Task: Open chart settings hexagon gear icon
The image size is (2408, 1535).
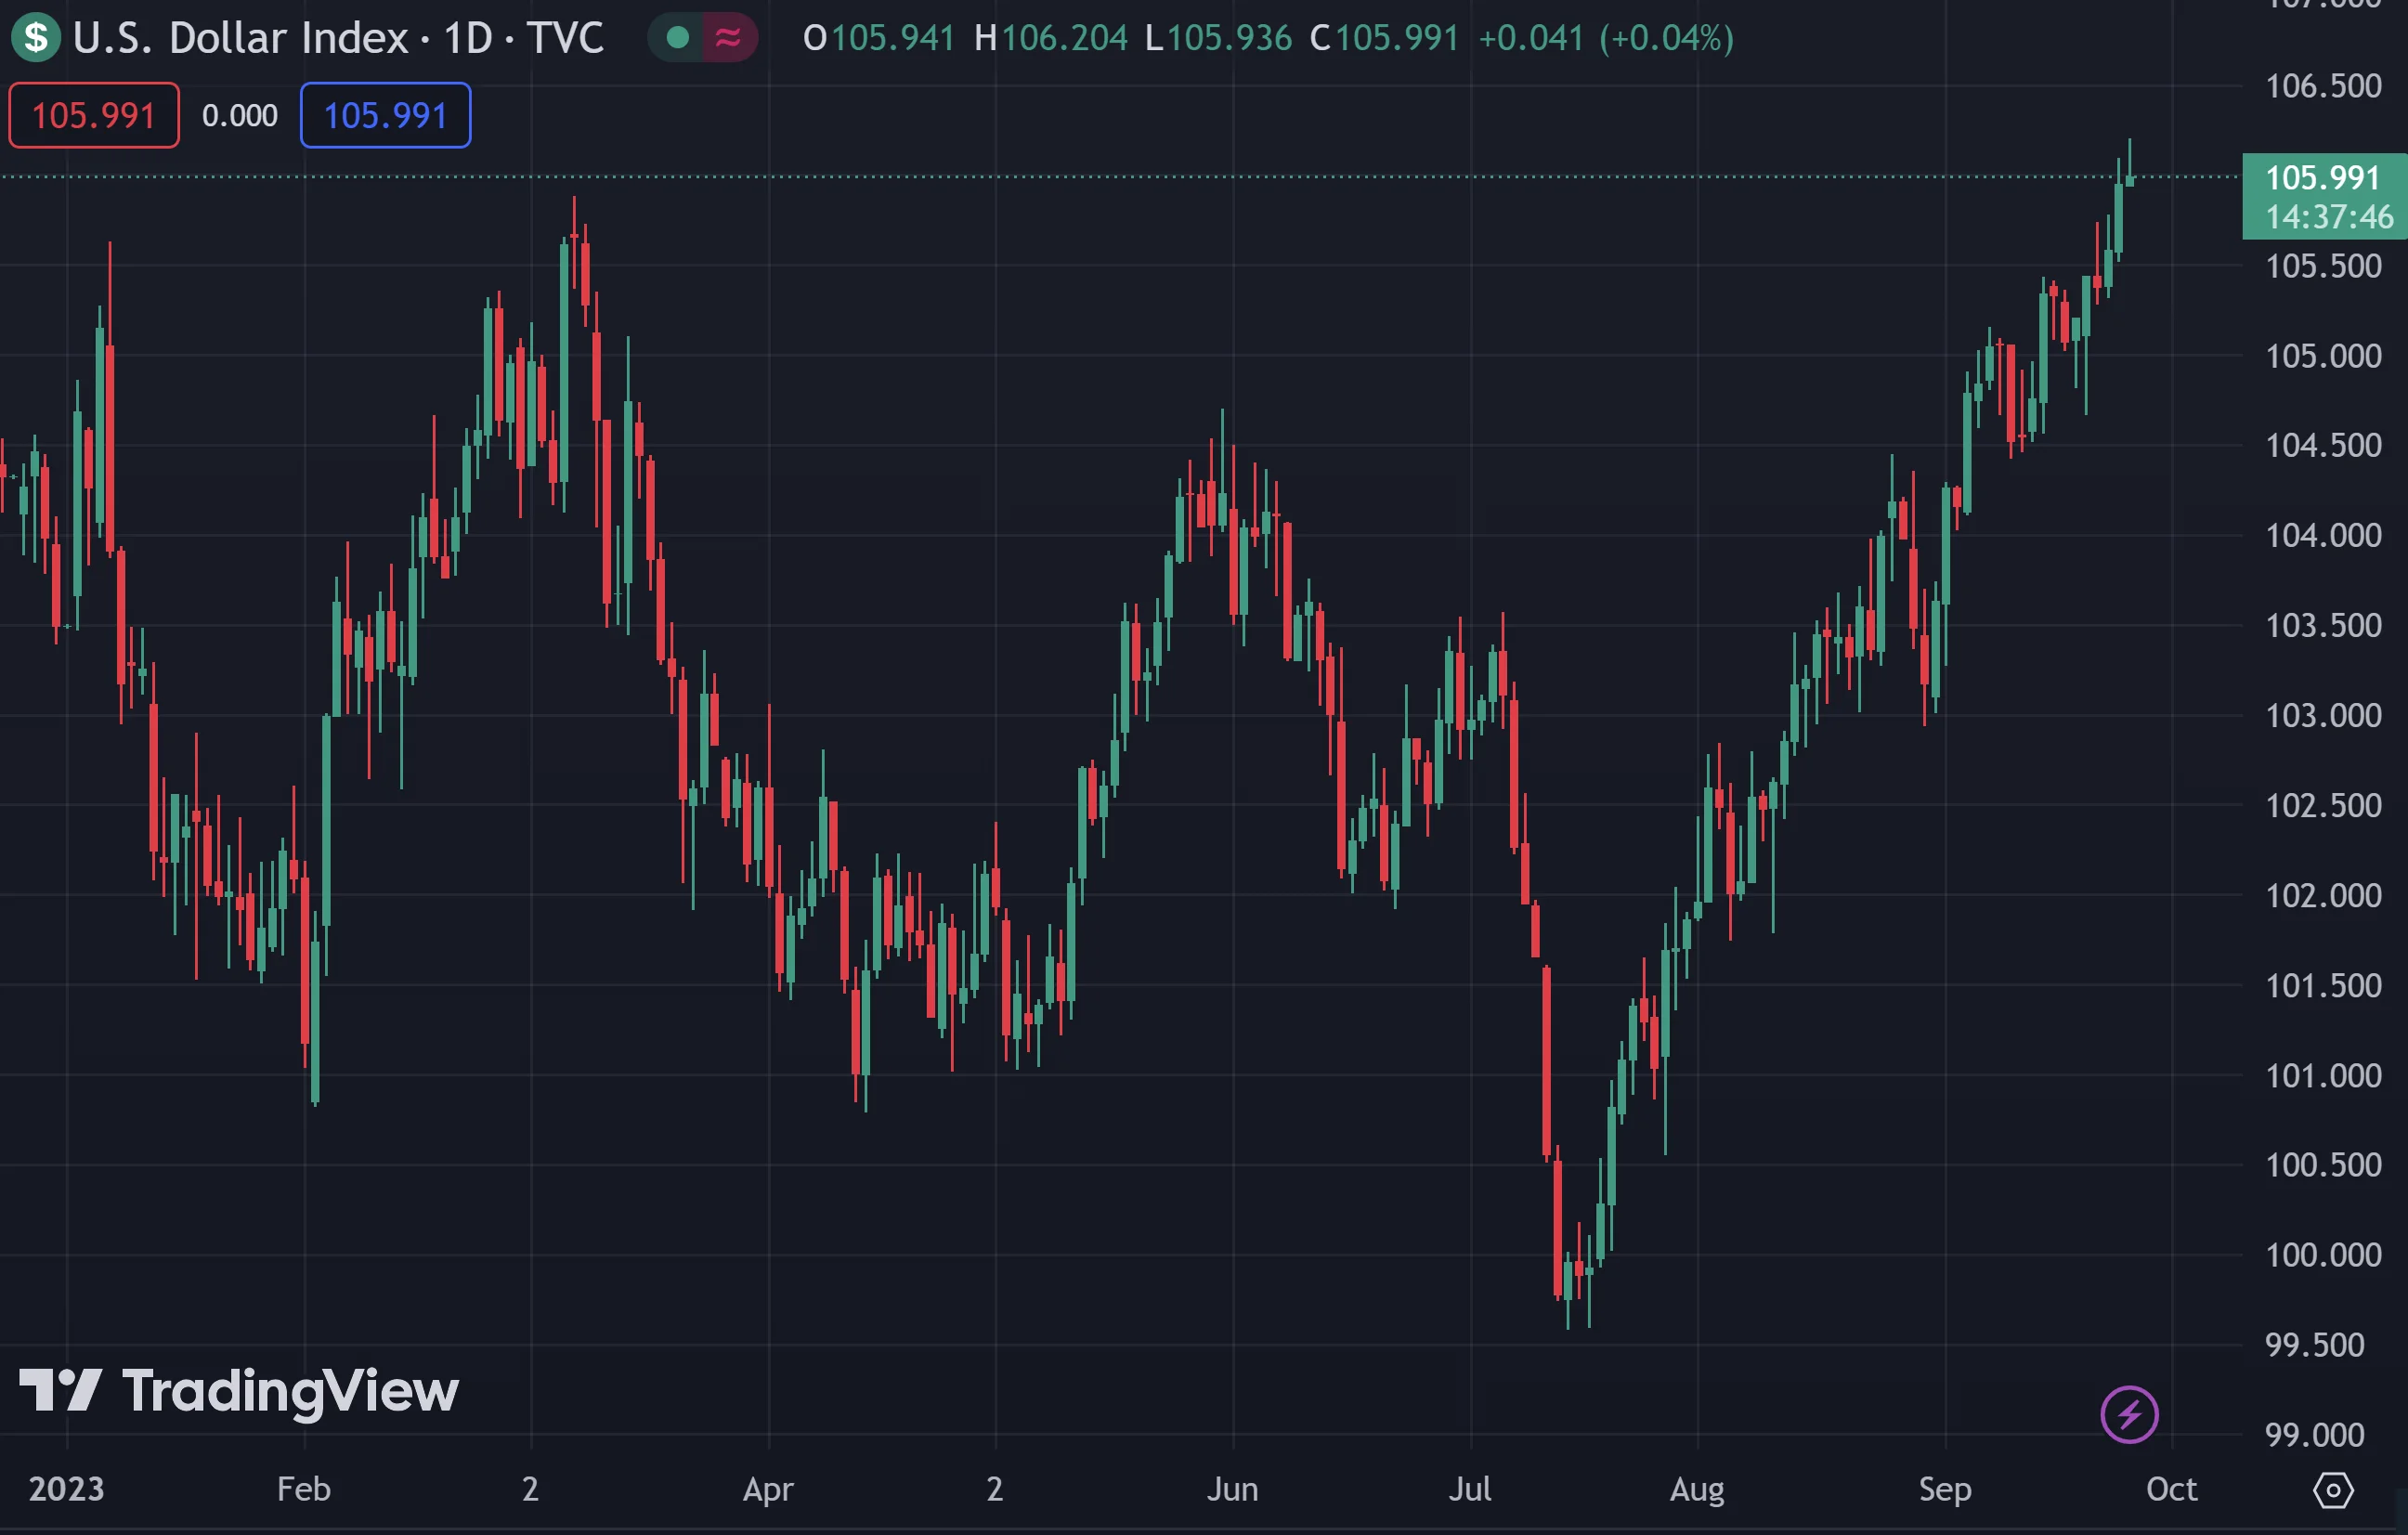Action: click(2333, 1490)
